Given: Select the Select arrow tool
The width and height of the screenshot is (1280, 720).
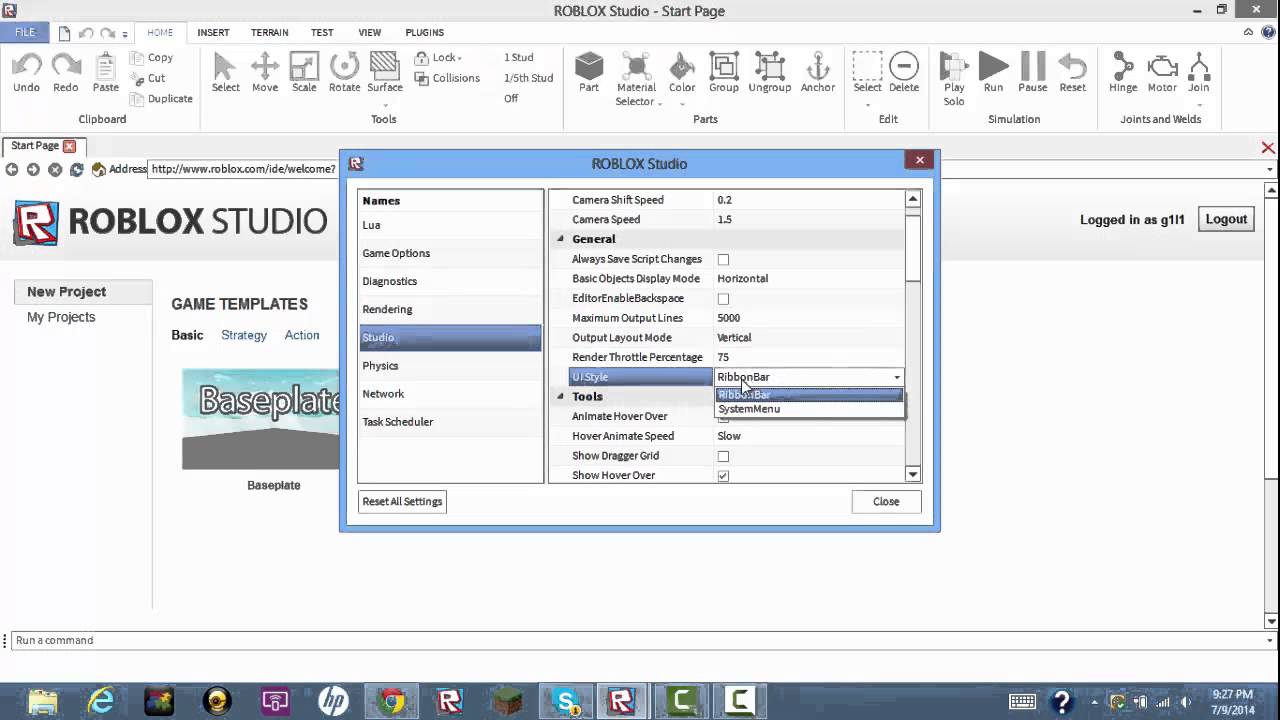Looking at the screenshot, I should (225, 67).
